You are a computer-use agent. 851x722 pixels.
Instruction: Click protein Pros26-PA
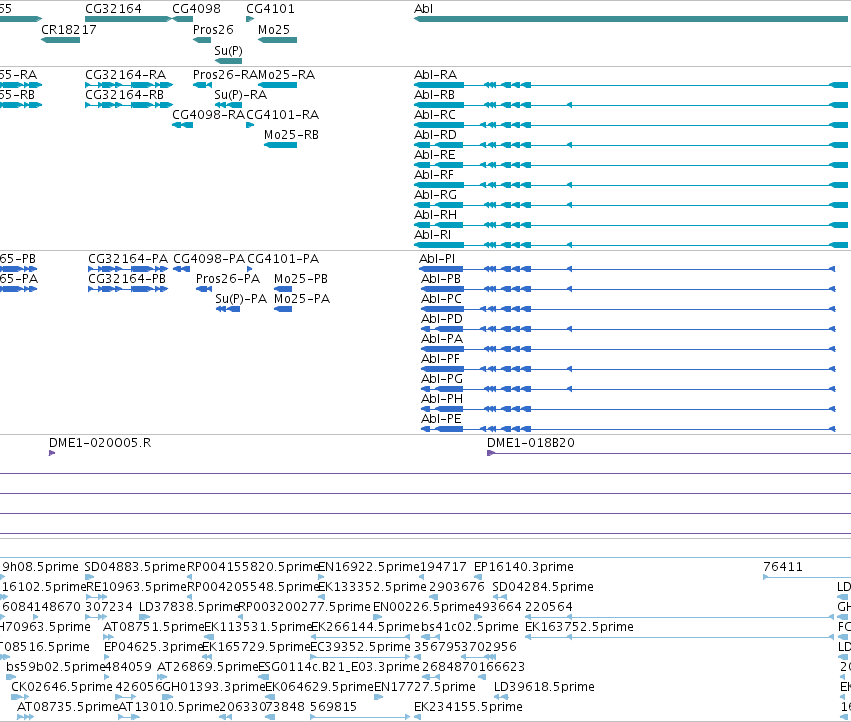coord(204,289)
